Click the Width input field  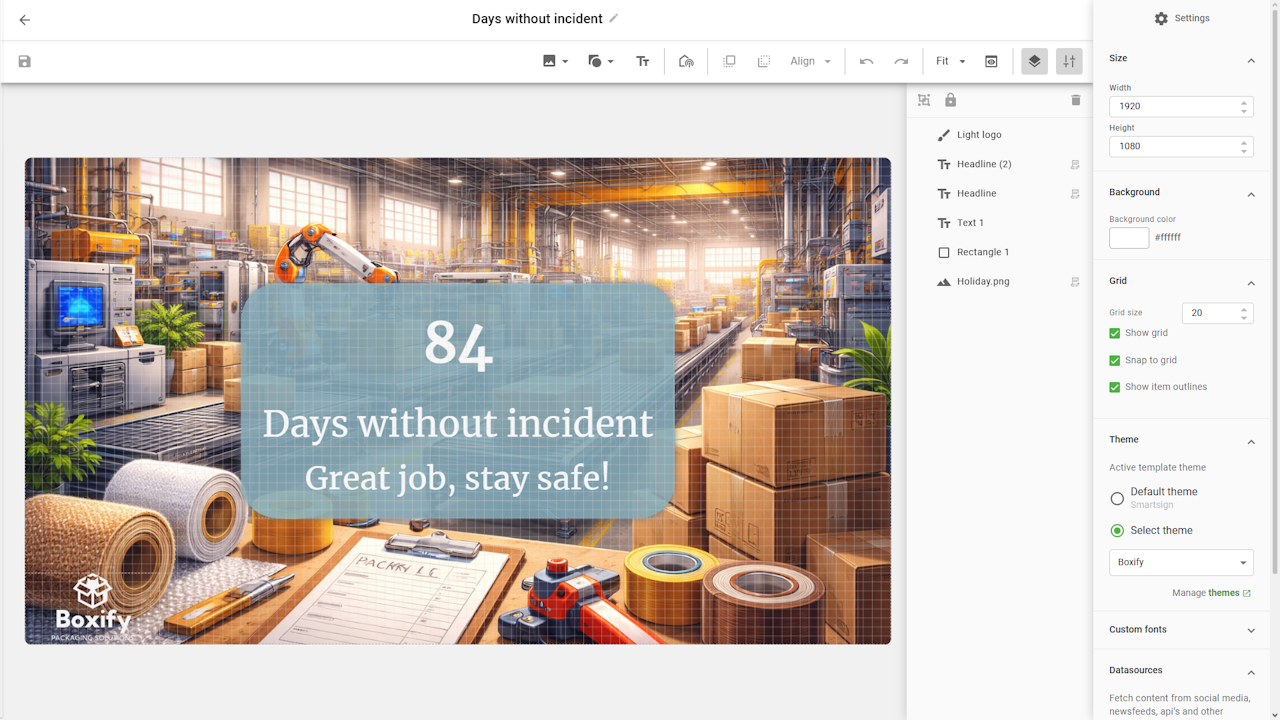[x=1172, y=106]
